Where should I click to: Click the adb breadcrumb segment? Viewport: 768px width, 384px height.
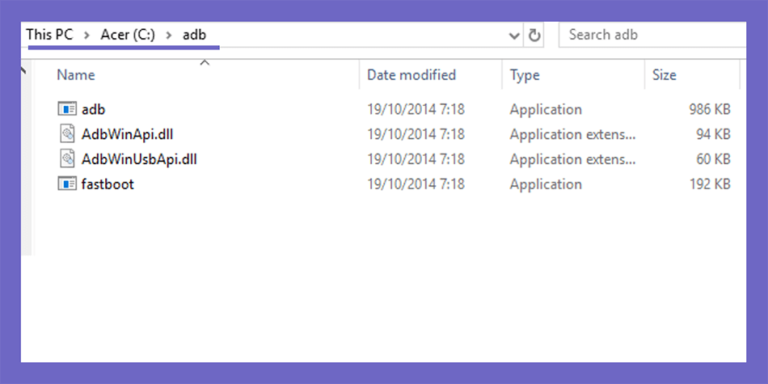[194, 34]
